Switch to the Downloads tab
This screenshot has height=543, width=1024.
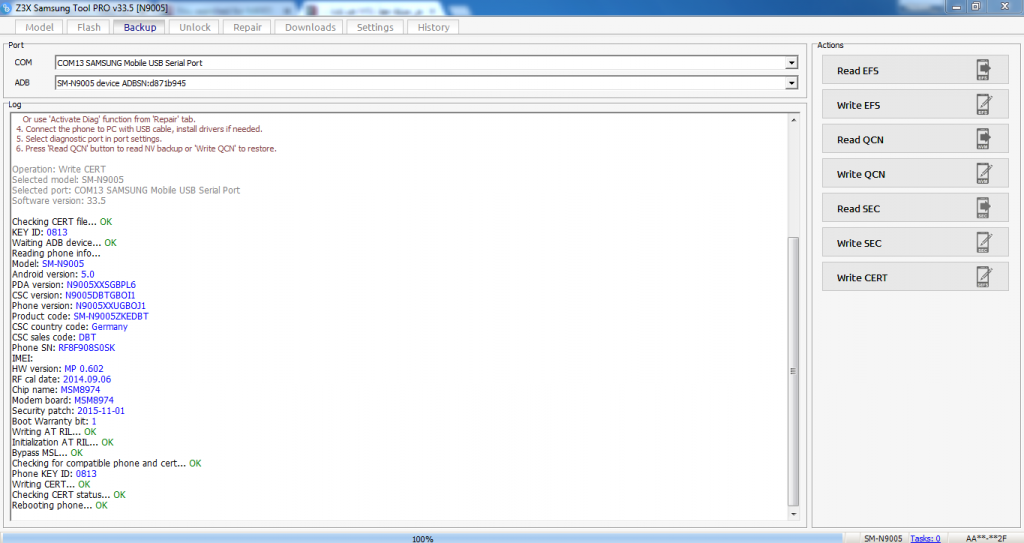tap(310, 27)
